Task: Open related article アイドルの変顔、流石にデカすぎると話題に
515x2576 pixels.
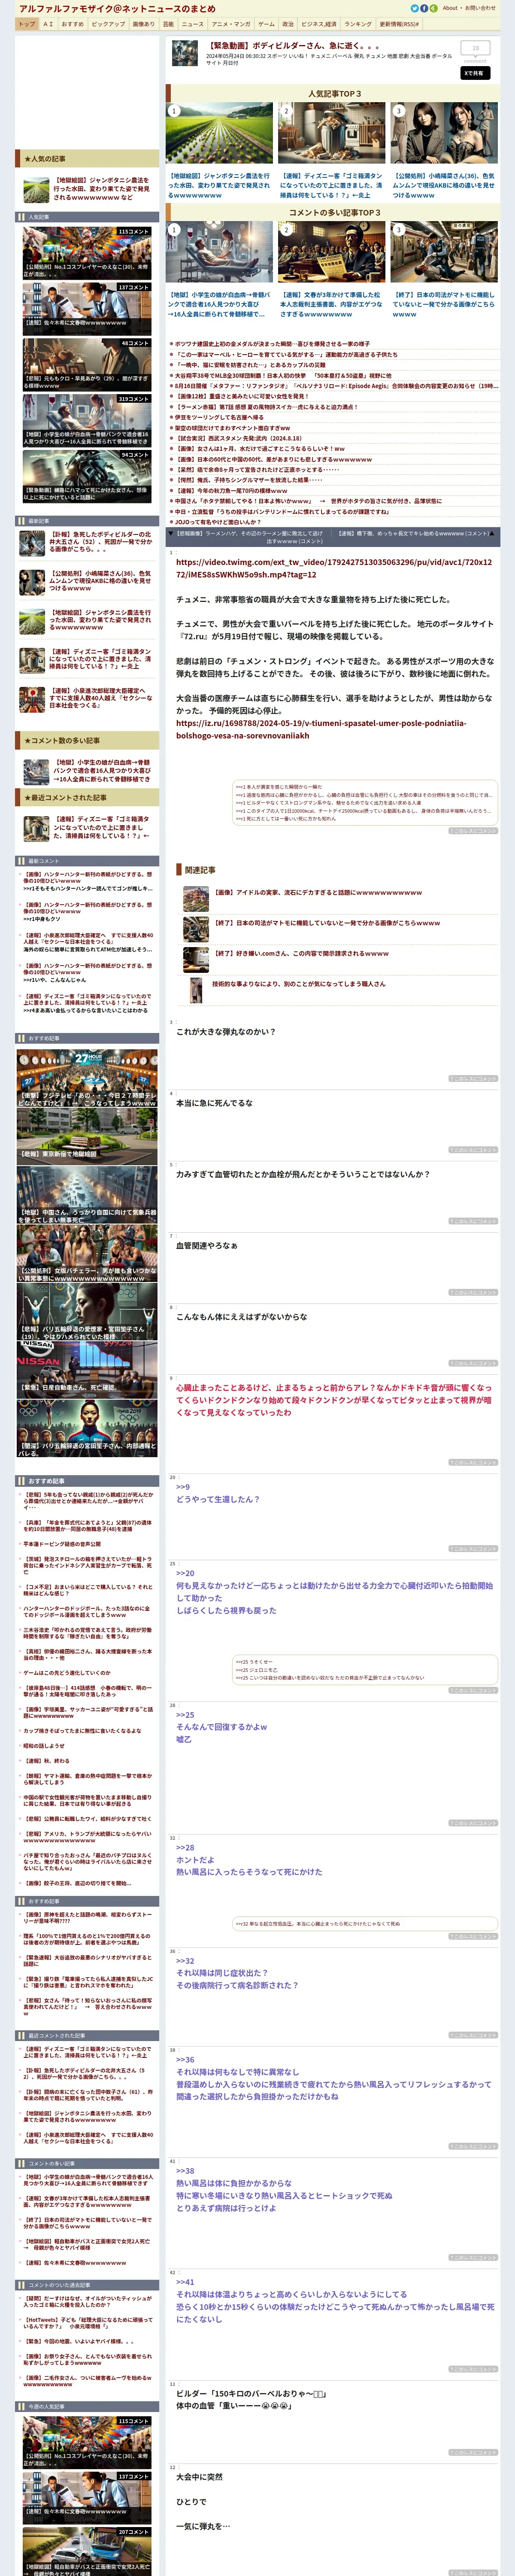Action: (318, 892)
